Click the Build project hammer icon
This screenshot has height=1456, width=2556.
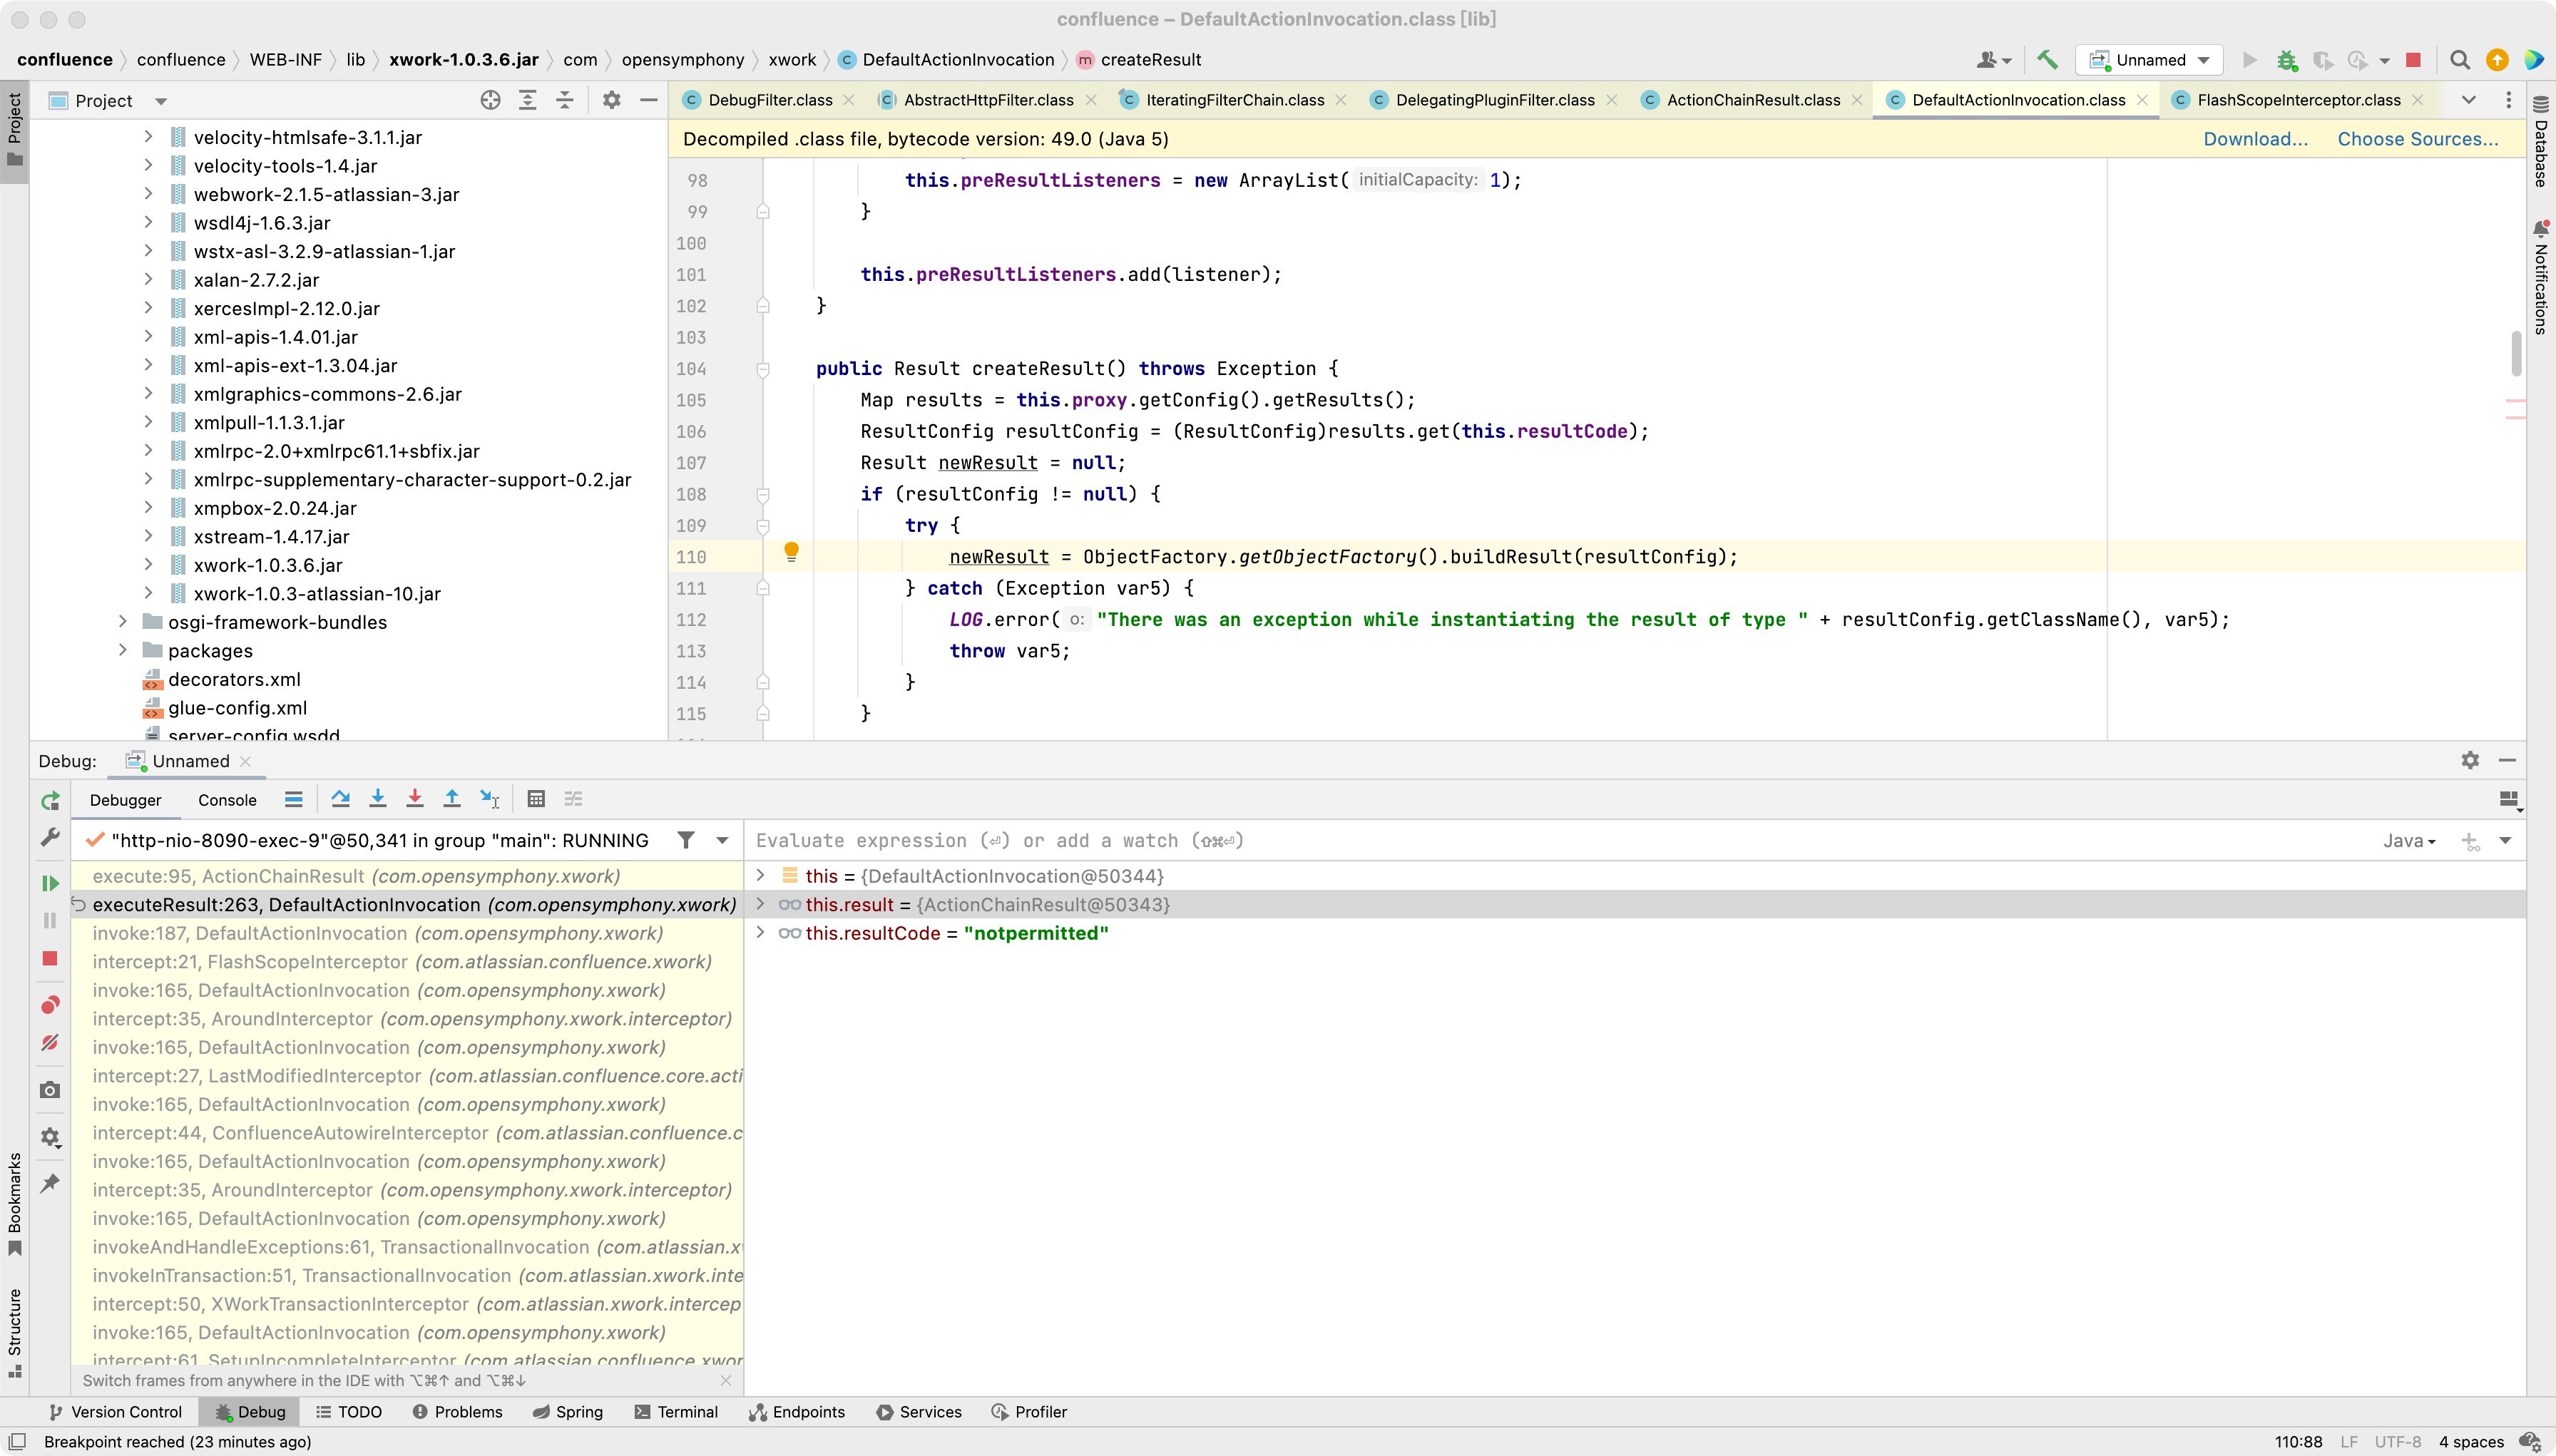pos(2047,60)
